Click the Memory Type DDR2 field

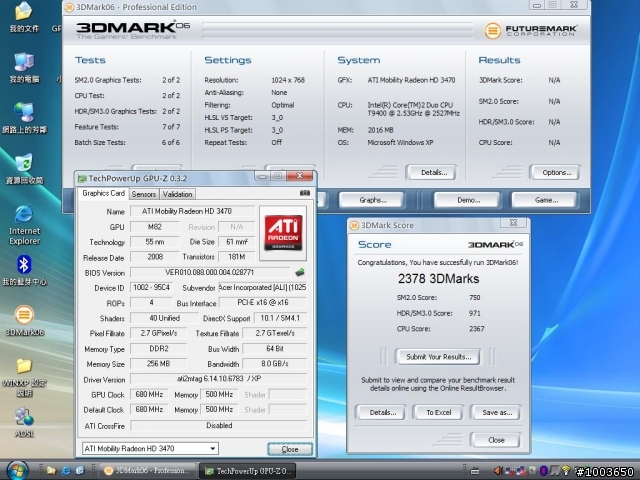tap(158, 349)
